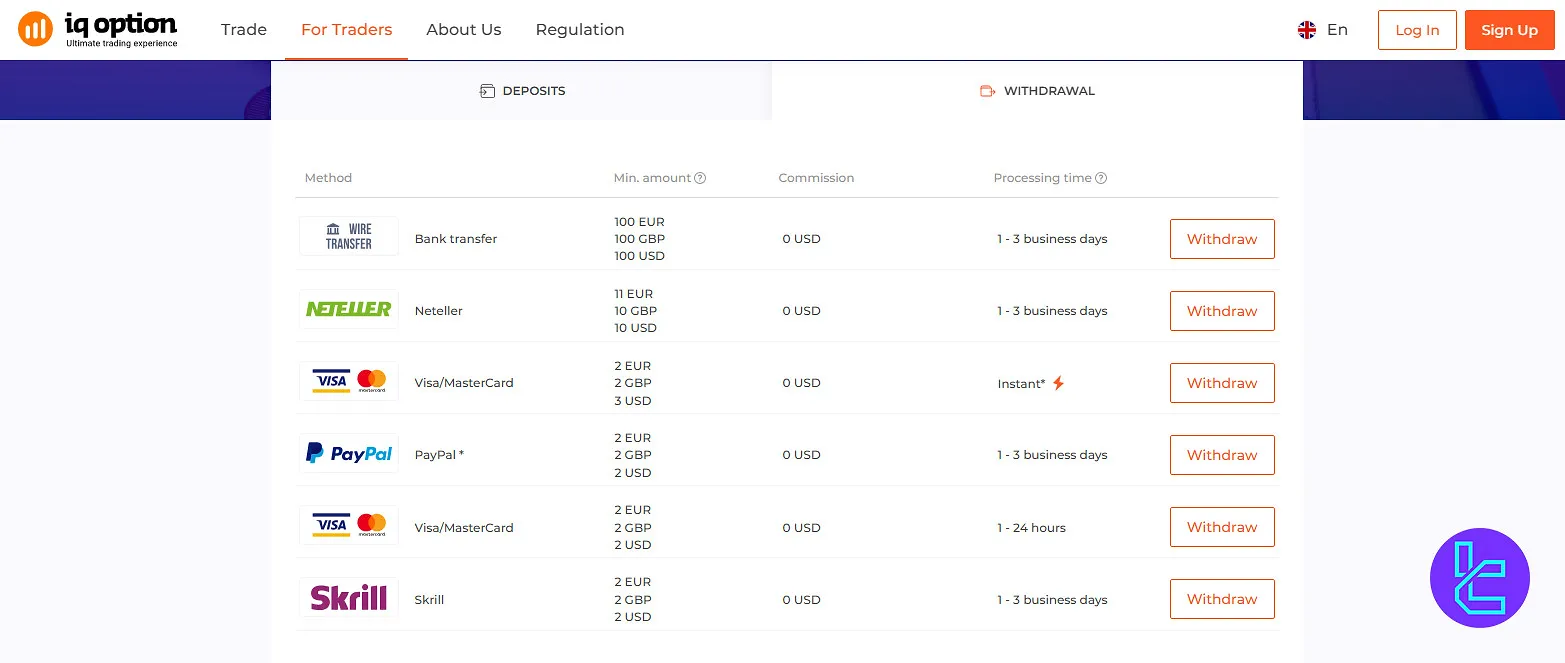Expand the Skrill row details
The image size is (1565, 663).
[x=429, y=599]
